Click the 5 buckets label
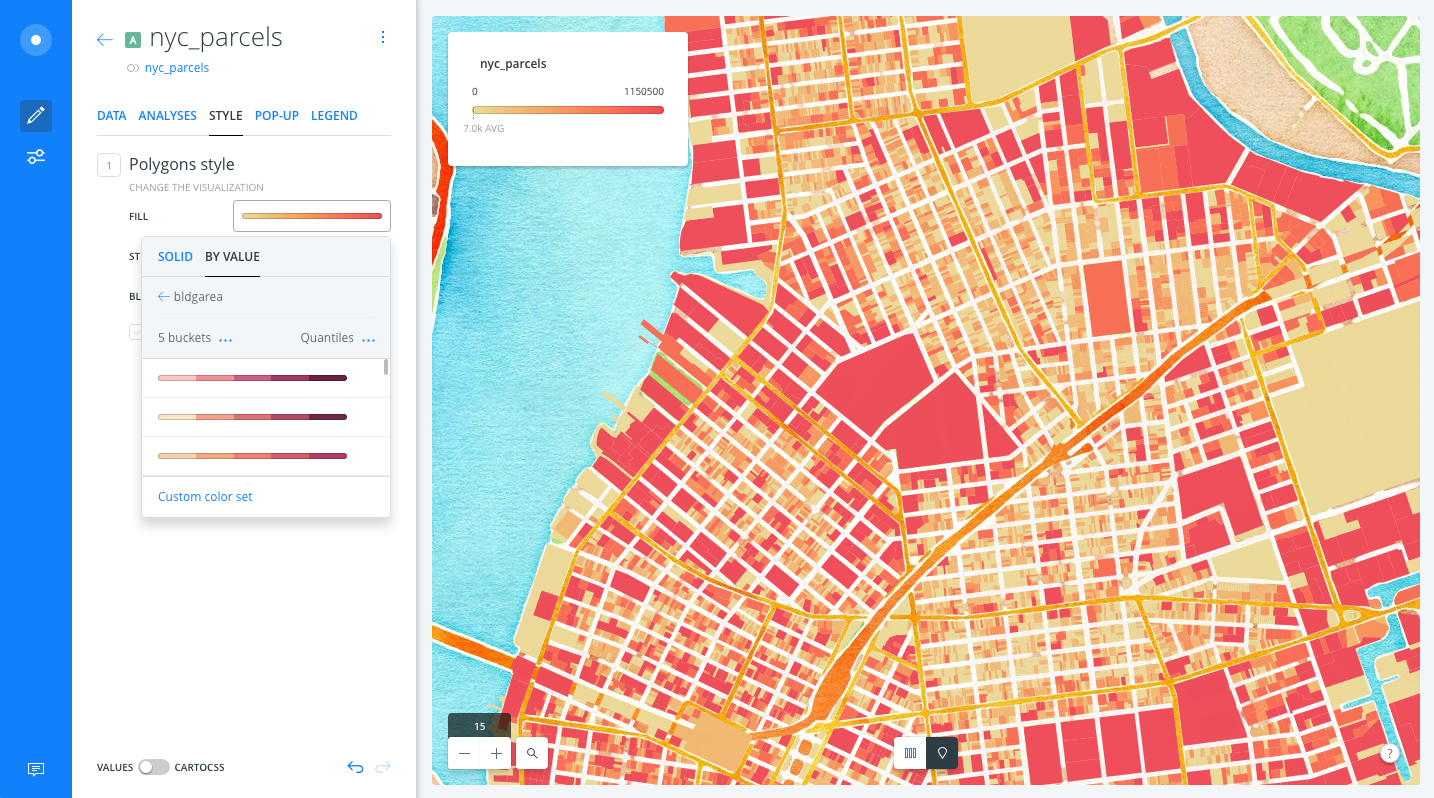Viewport: 1434px width, 798px height. coord(184,338)
